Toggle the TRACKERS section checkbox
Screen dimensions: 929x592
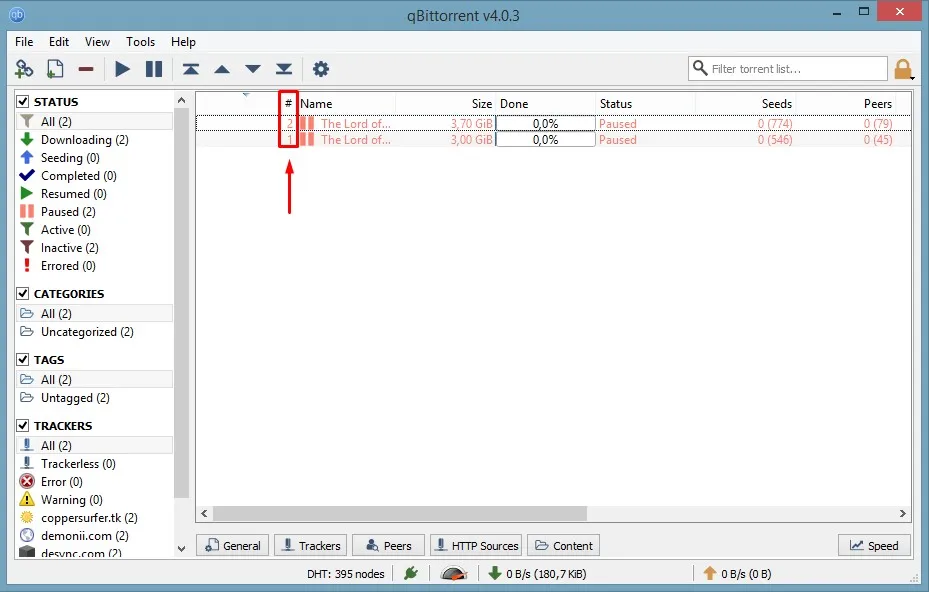23,425
